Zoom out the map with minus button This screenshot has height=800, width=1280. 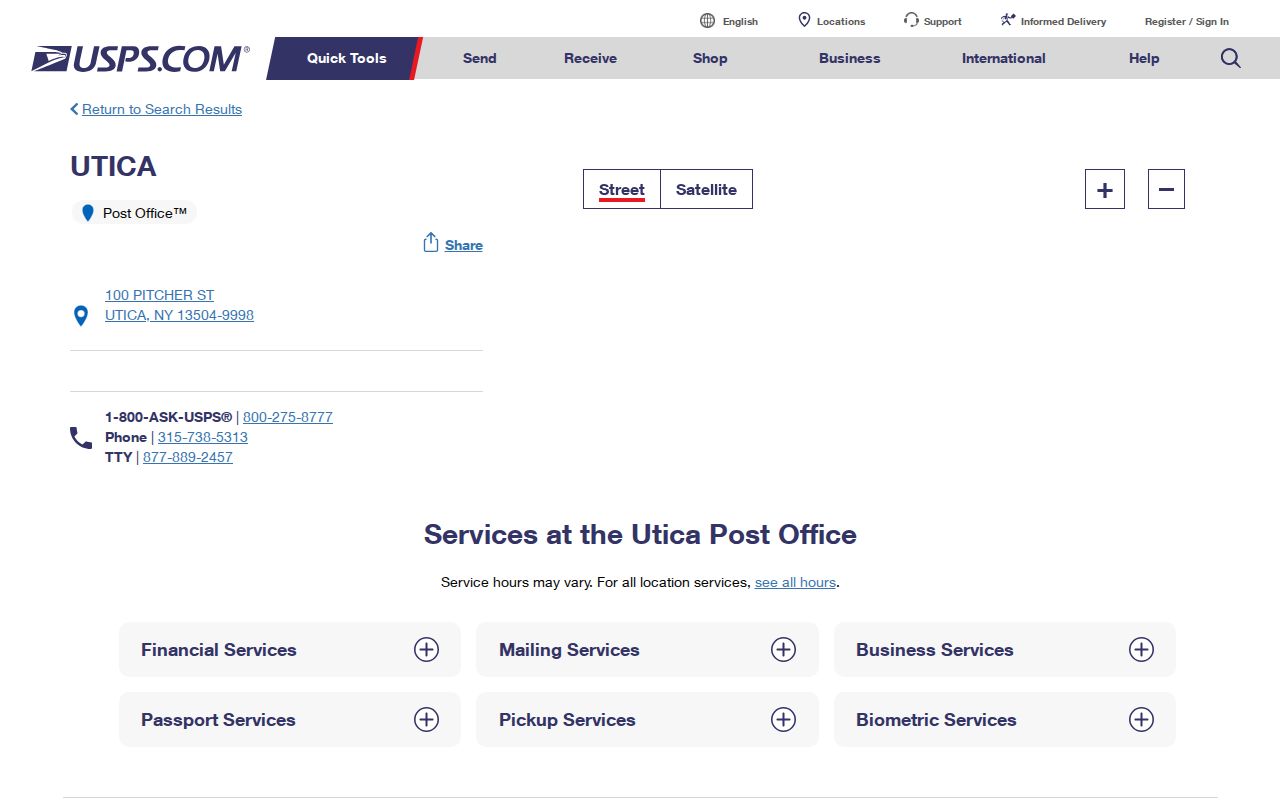pyautogui.click(x=1166, y=189)
